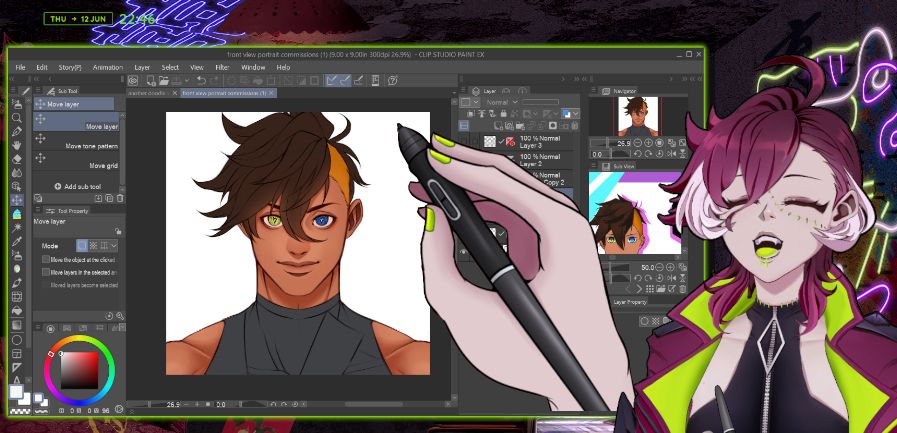Click the Navigator preview thumbnail
897x433 pixels.
coord(637,117)
